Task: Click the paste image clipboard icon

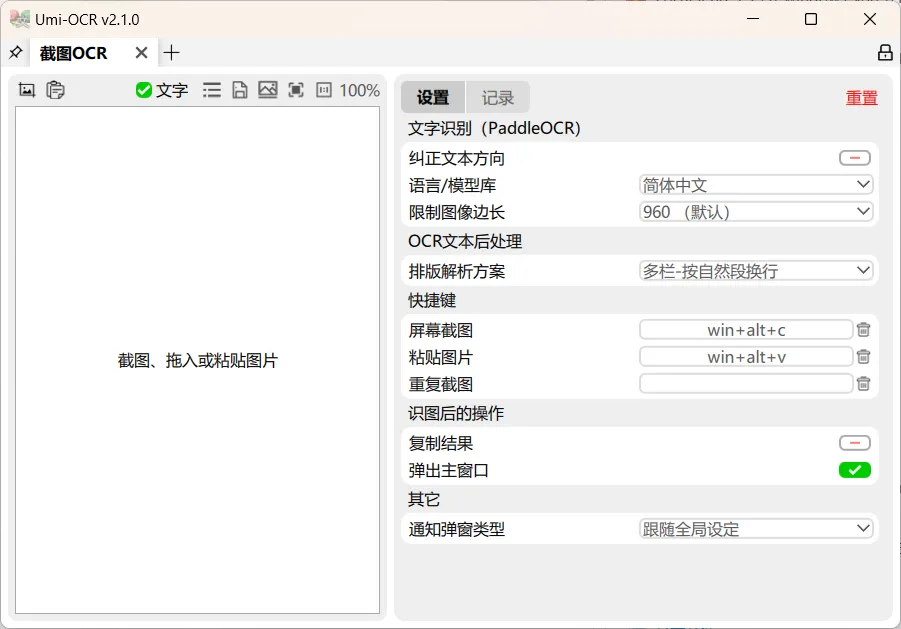Action: tap(56, 90)
